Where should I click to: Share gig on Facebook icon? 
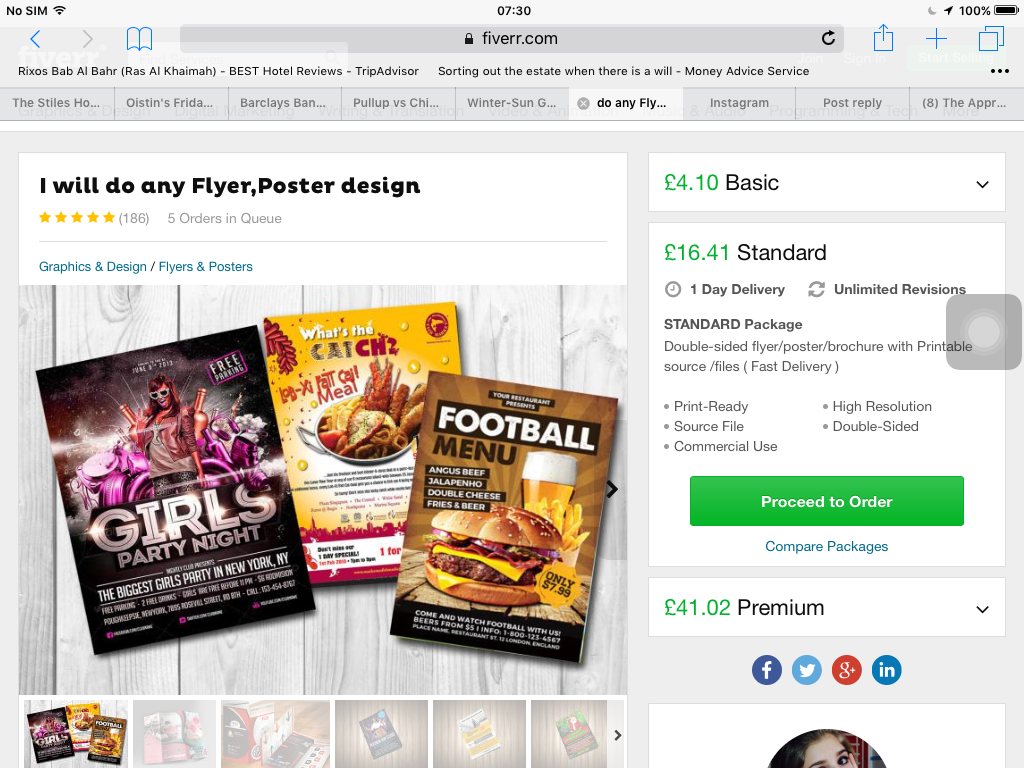click(767, 670)
